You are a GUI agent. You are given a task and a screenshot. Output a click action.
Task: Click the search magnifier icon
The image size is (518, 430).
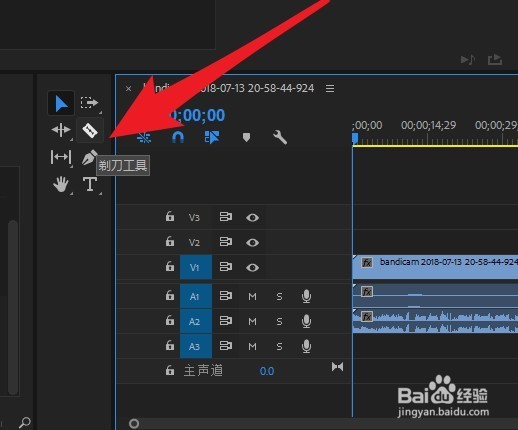coord(25,423)
